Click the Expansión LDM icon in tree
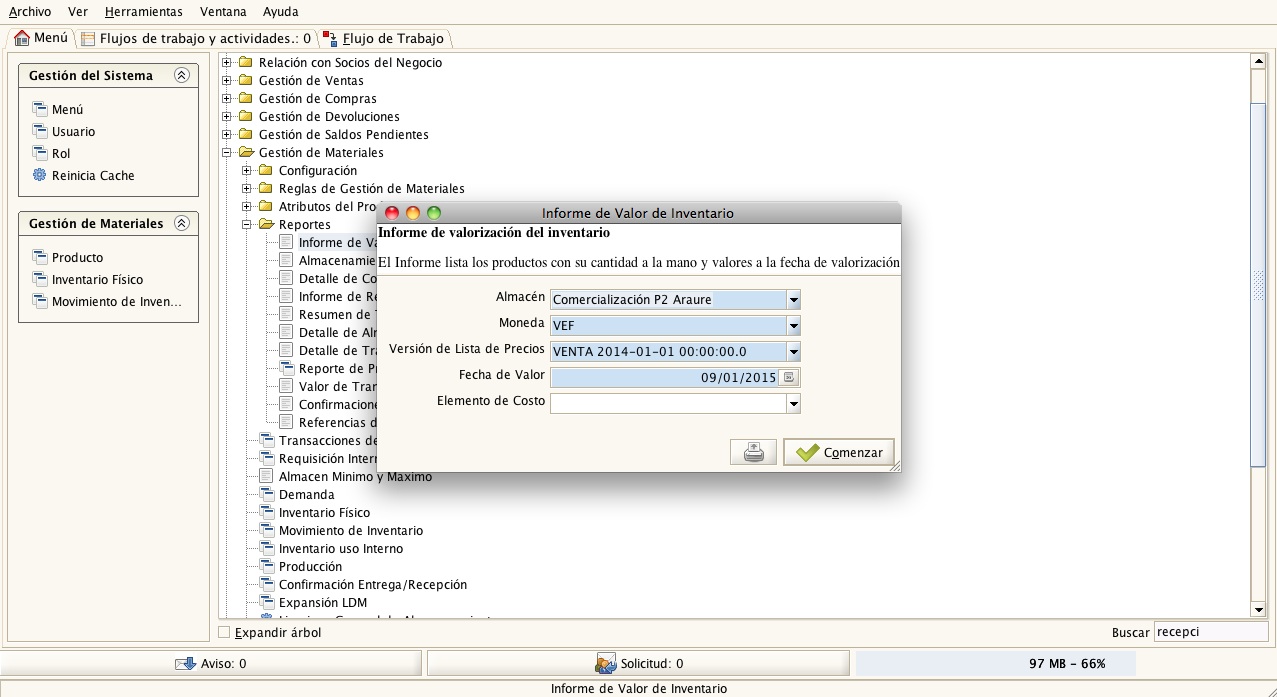1277x697 pixels. (266, 602)
